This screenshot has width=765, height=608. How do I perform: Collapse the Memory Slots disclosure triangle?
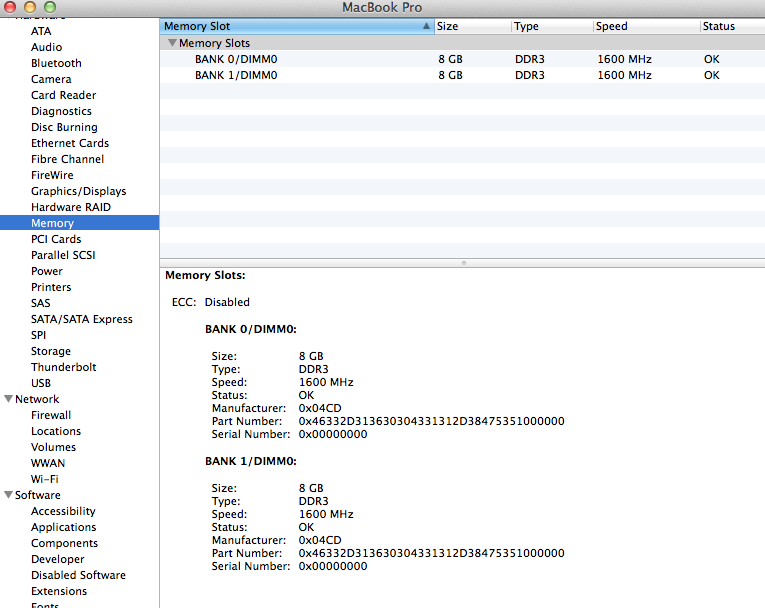tap(172, 42)
